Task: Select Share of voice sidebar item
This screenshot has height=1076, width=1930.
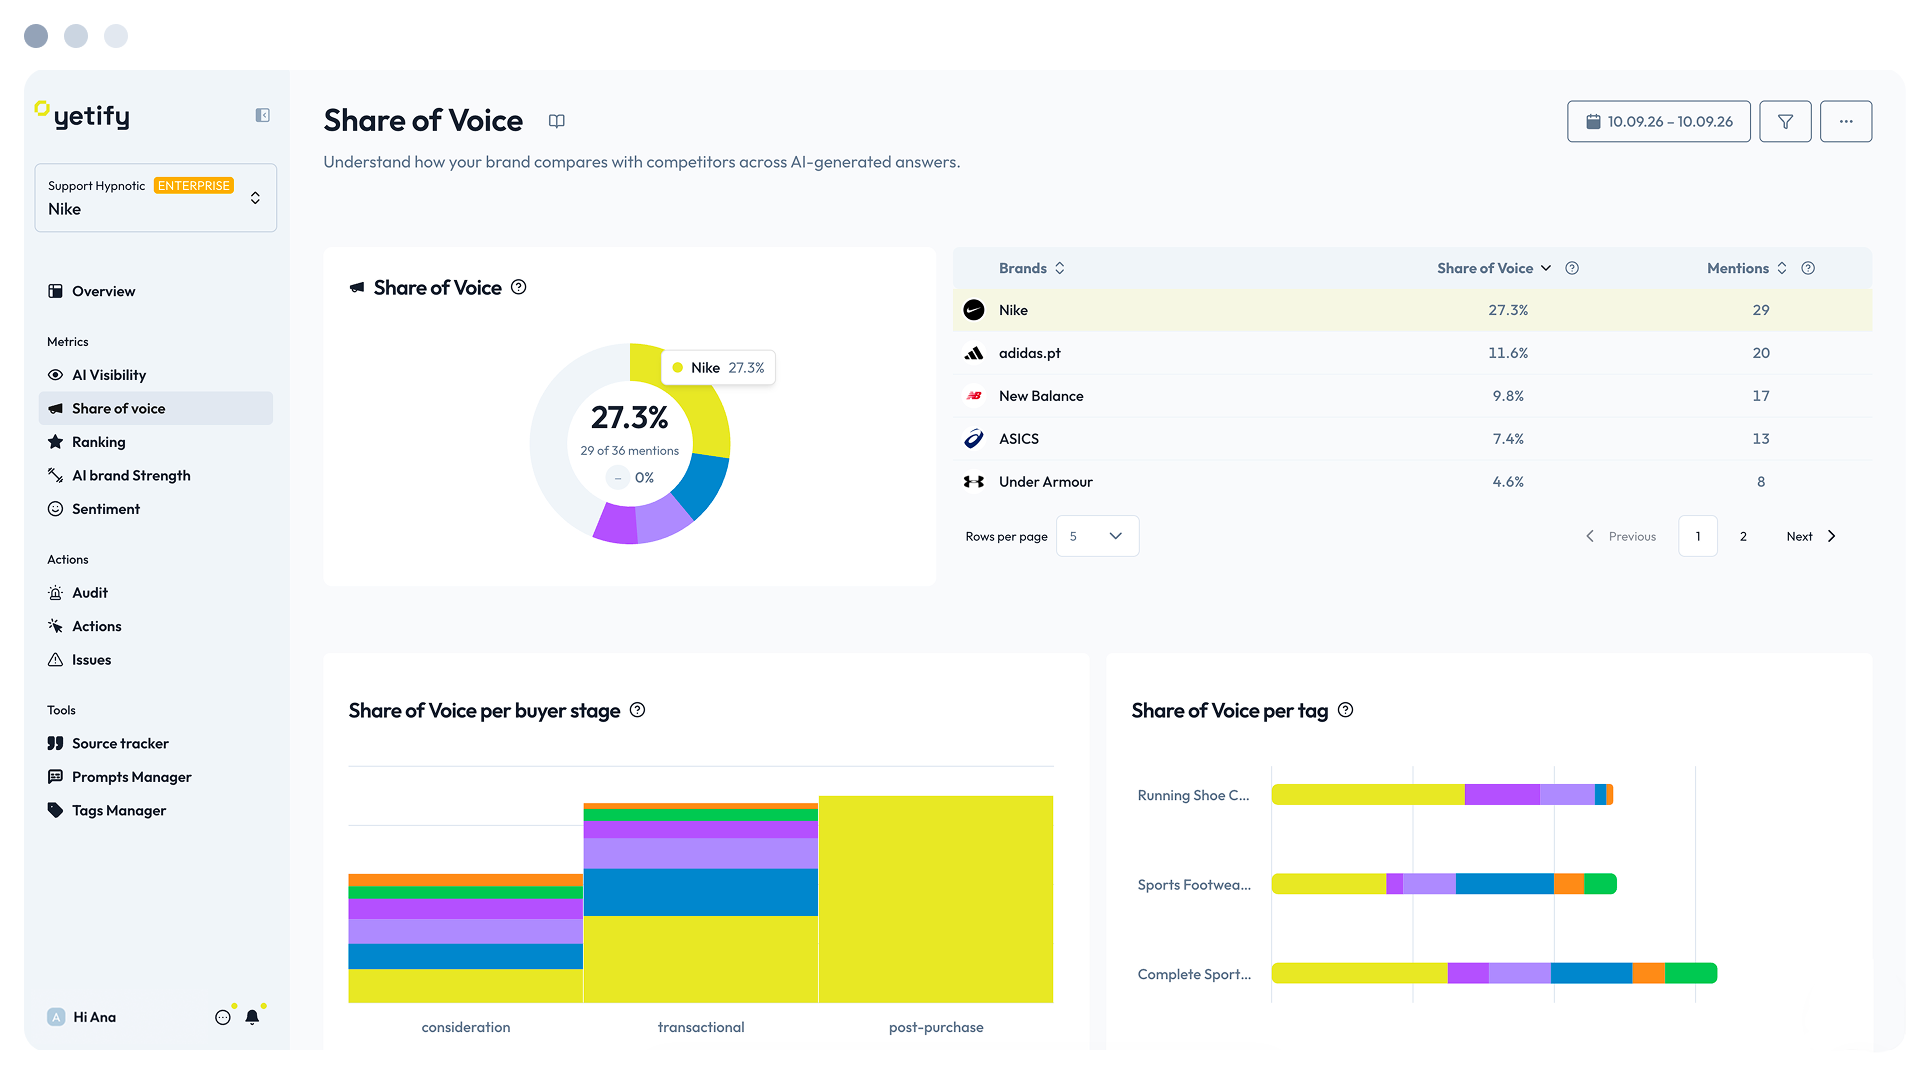Action: (x=156, y=408)
